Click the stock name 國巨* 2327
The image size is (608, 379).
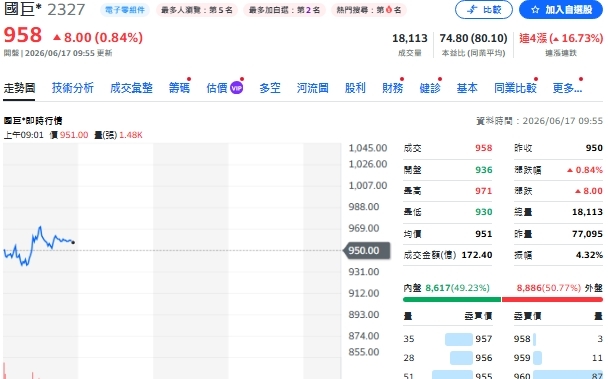pyautogui.click(x=44, y=9)
